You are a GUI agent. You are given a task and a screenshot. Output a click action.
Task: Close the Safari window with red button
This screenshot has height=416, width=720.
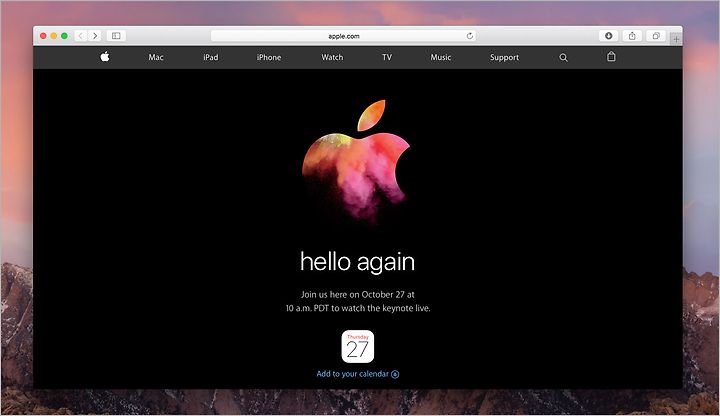point(43,36)
